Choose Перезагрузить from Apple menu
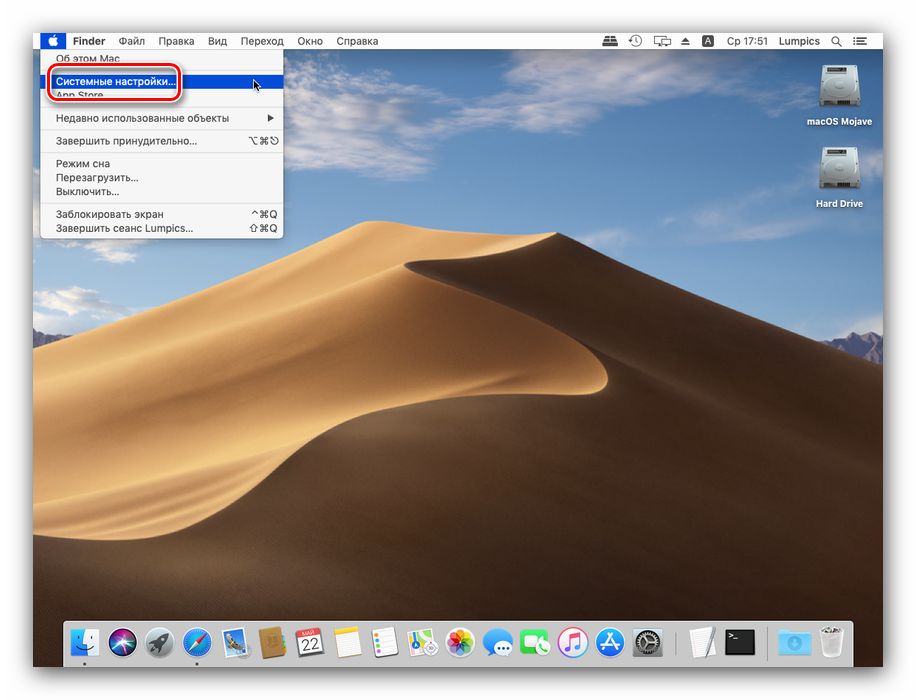 coord(97,177)
